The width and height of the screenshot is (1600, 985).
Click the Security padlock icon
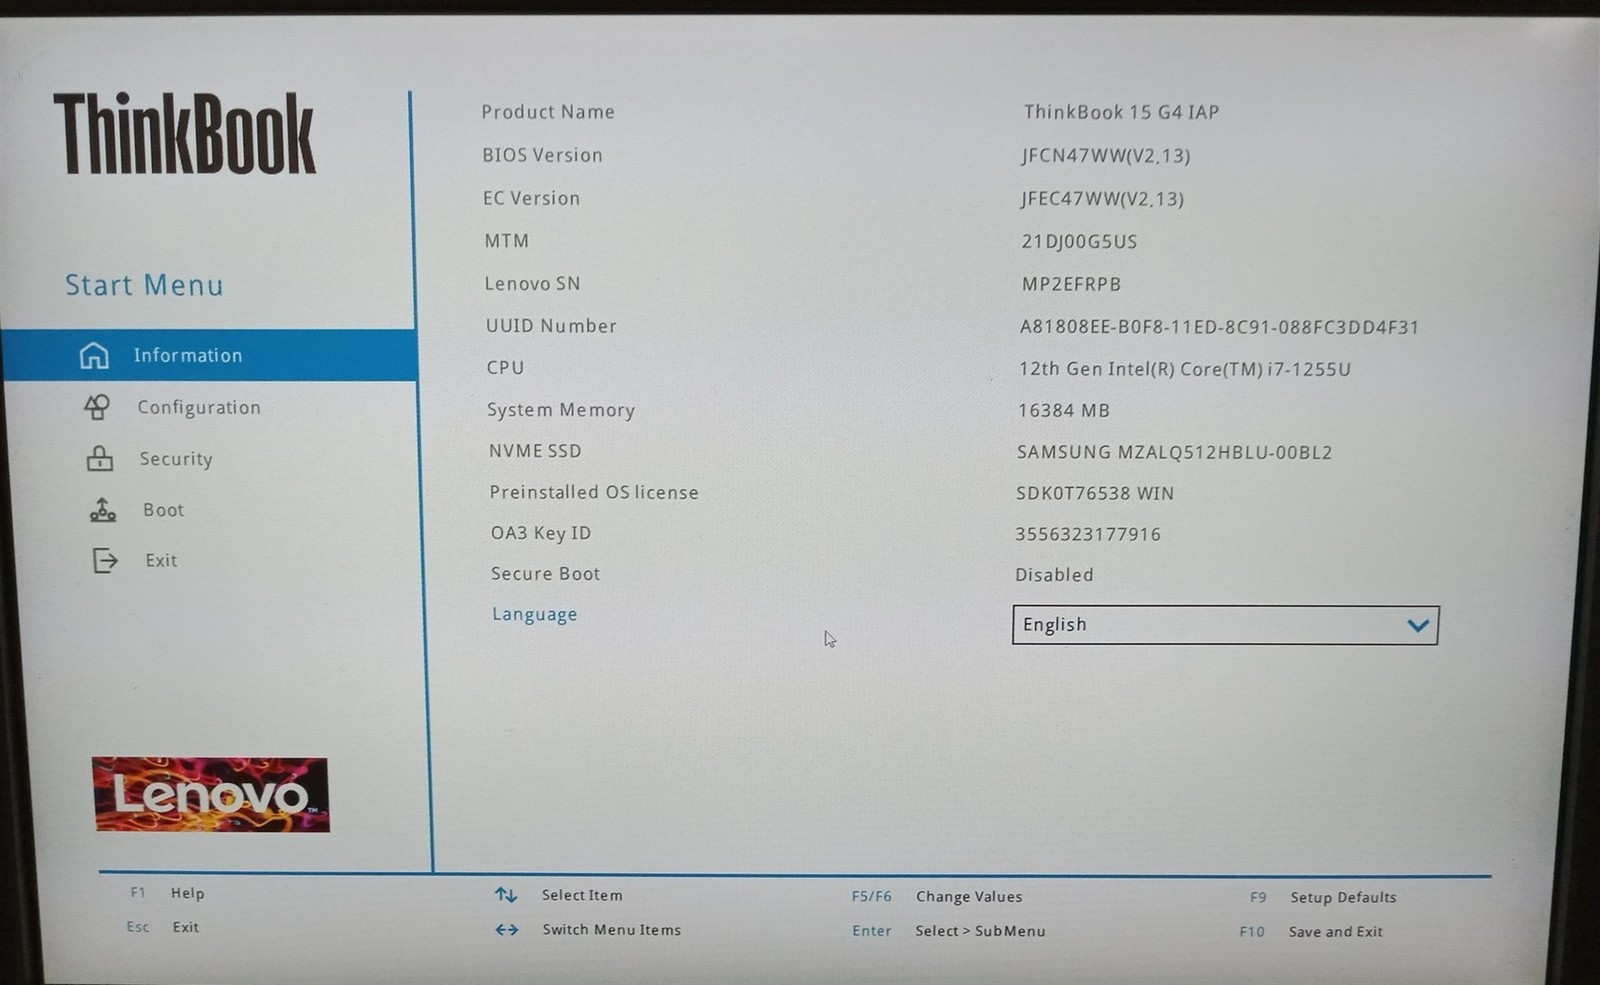click(99, 458)
